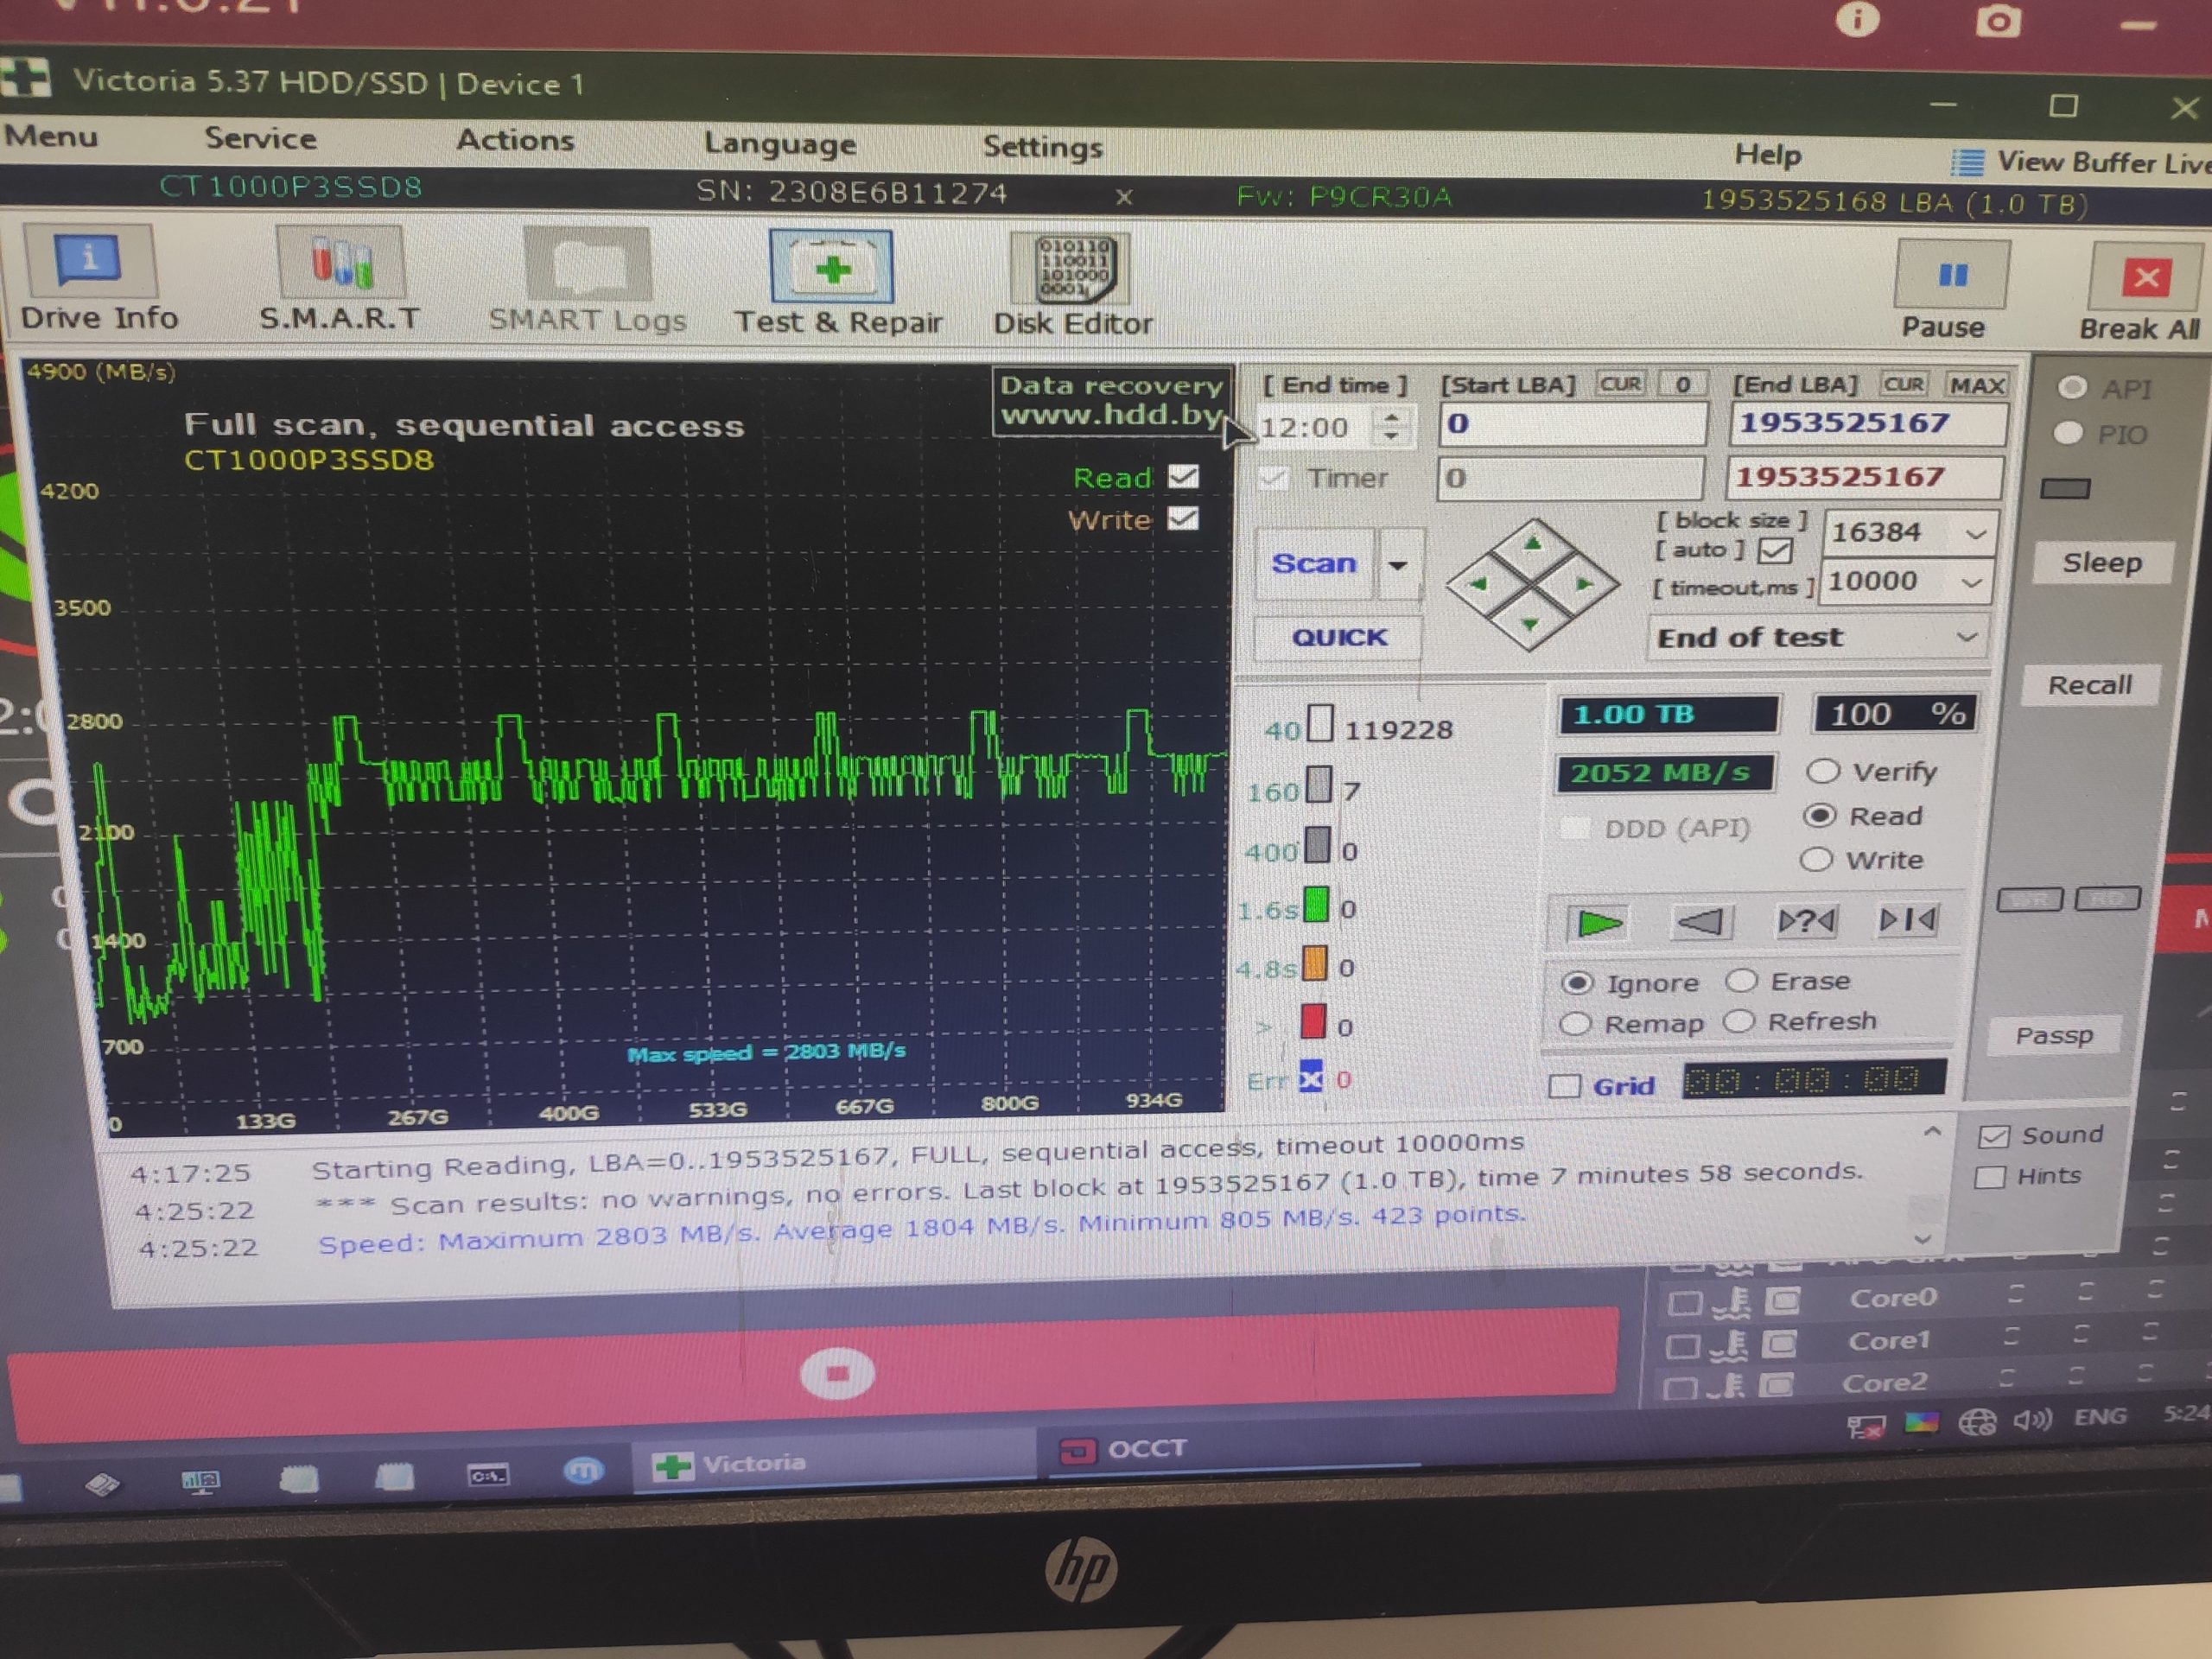Select the Verify radio button

1823,771
